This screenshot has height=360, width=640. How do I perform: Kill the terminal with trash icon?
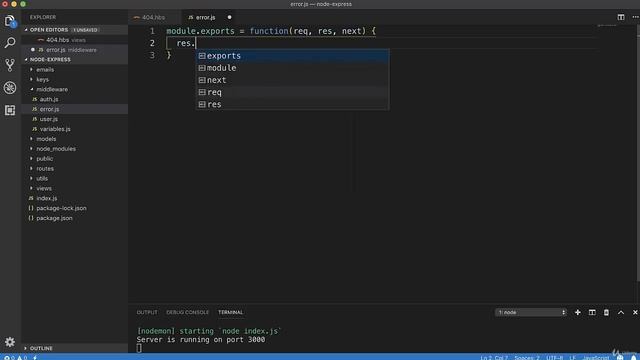606,312
